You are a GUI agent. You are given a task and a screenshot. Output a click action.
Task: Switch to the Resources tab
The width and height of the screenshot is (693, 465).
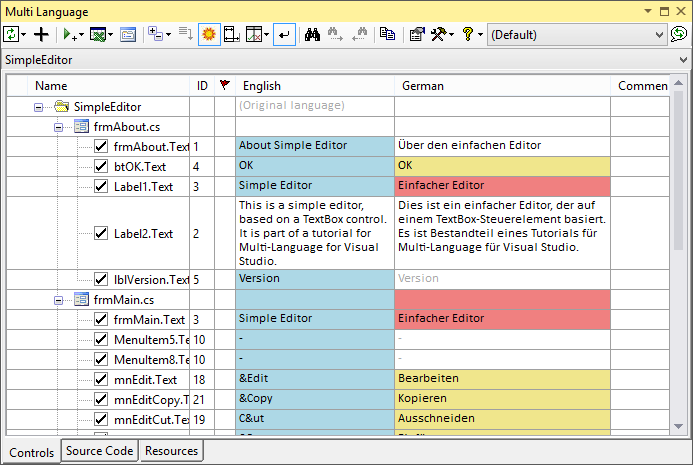(171, 451)
